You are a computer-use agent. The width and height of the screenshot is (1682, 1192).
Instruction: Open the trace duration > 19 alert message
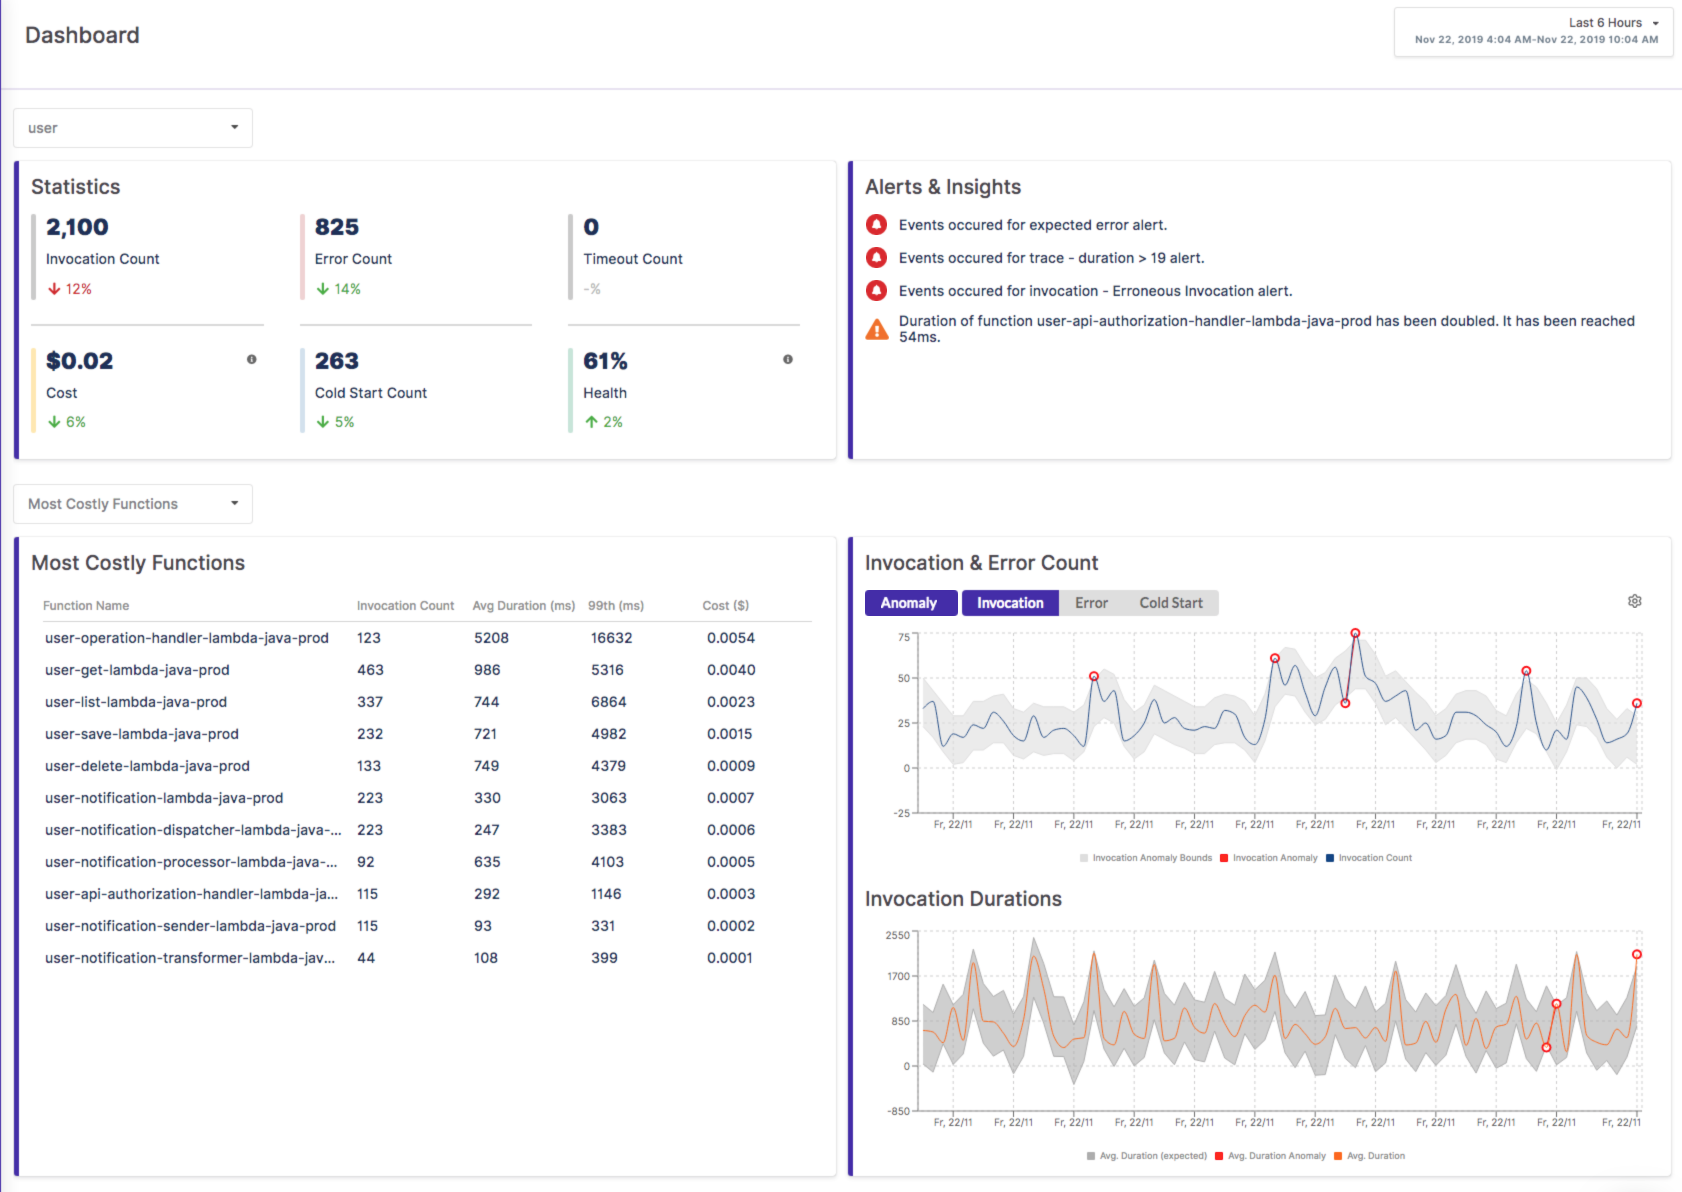tap(1052, 258)
